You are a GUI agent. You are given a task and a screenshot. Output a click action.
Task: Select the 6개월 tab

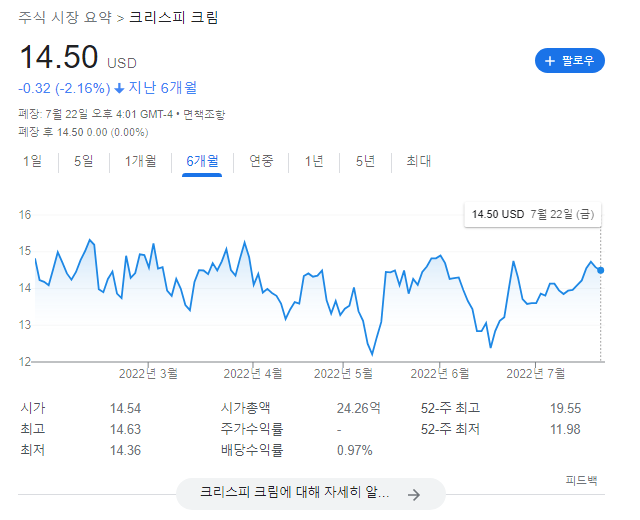click(x=202, y=161)
